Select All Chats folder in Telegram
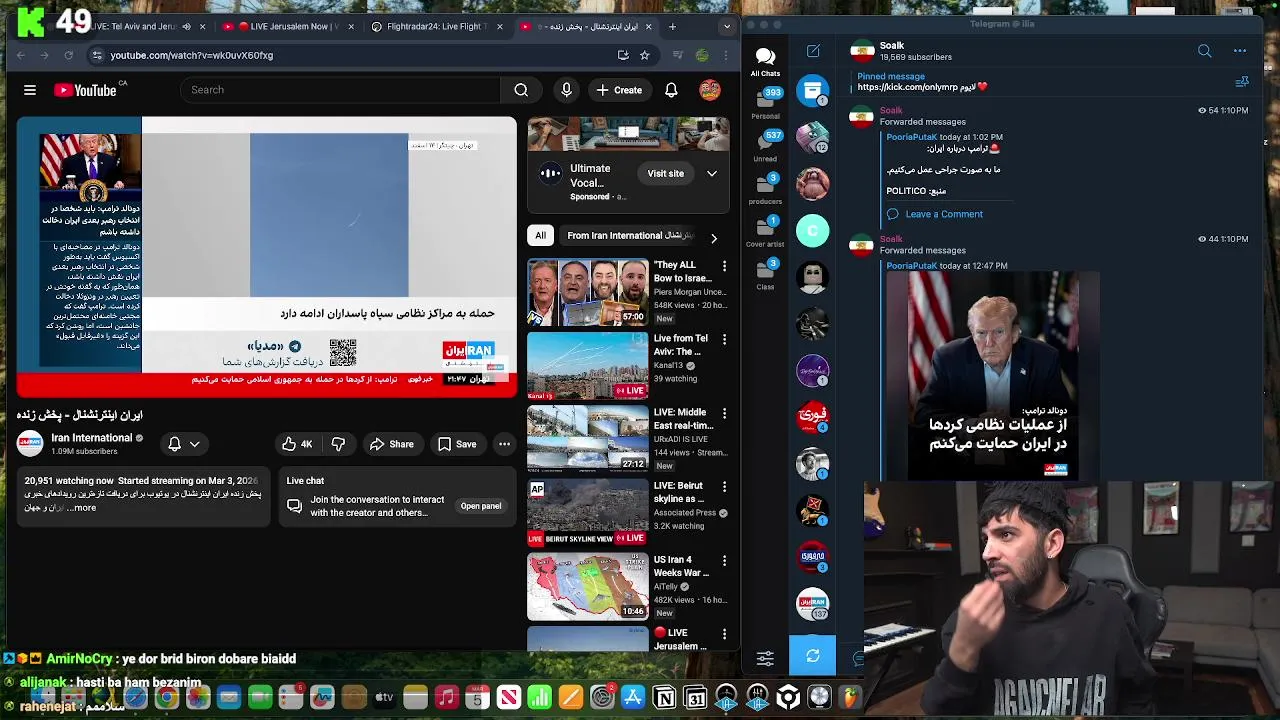Image resolution: width=1280 pixels, height=720 pixels. click(765, 62)
